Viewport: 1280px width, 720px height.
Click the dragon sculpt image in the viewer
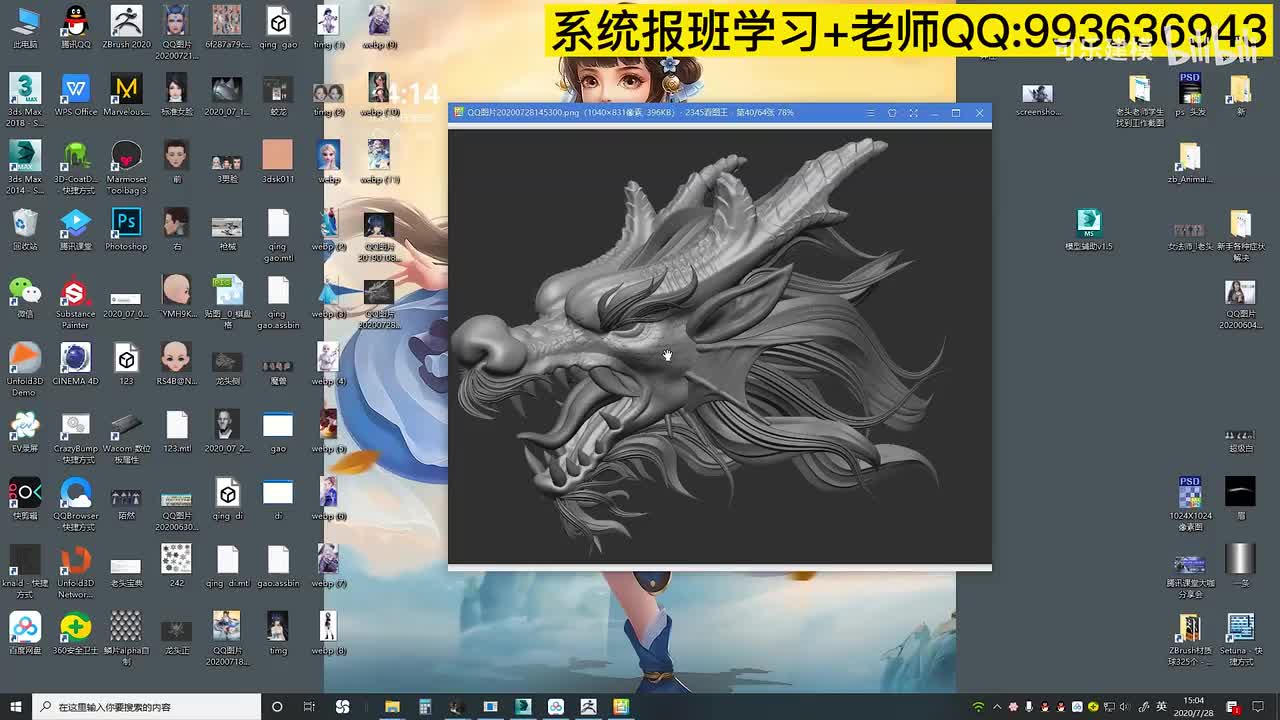(x=719, y=347)
